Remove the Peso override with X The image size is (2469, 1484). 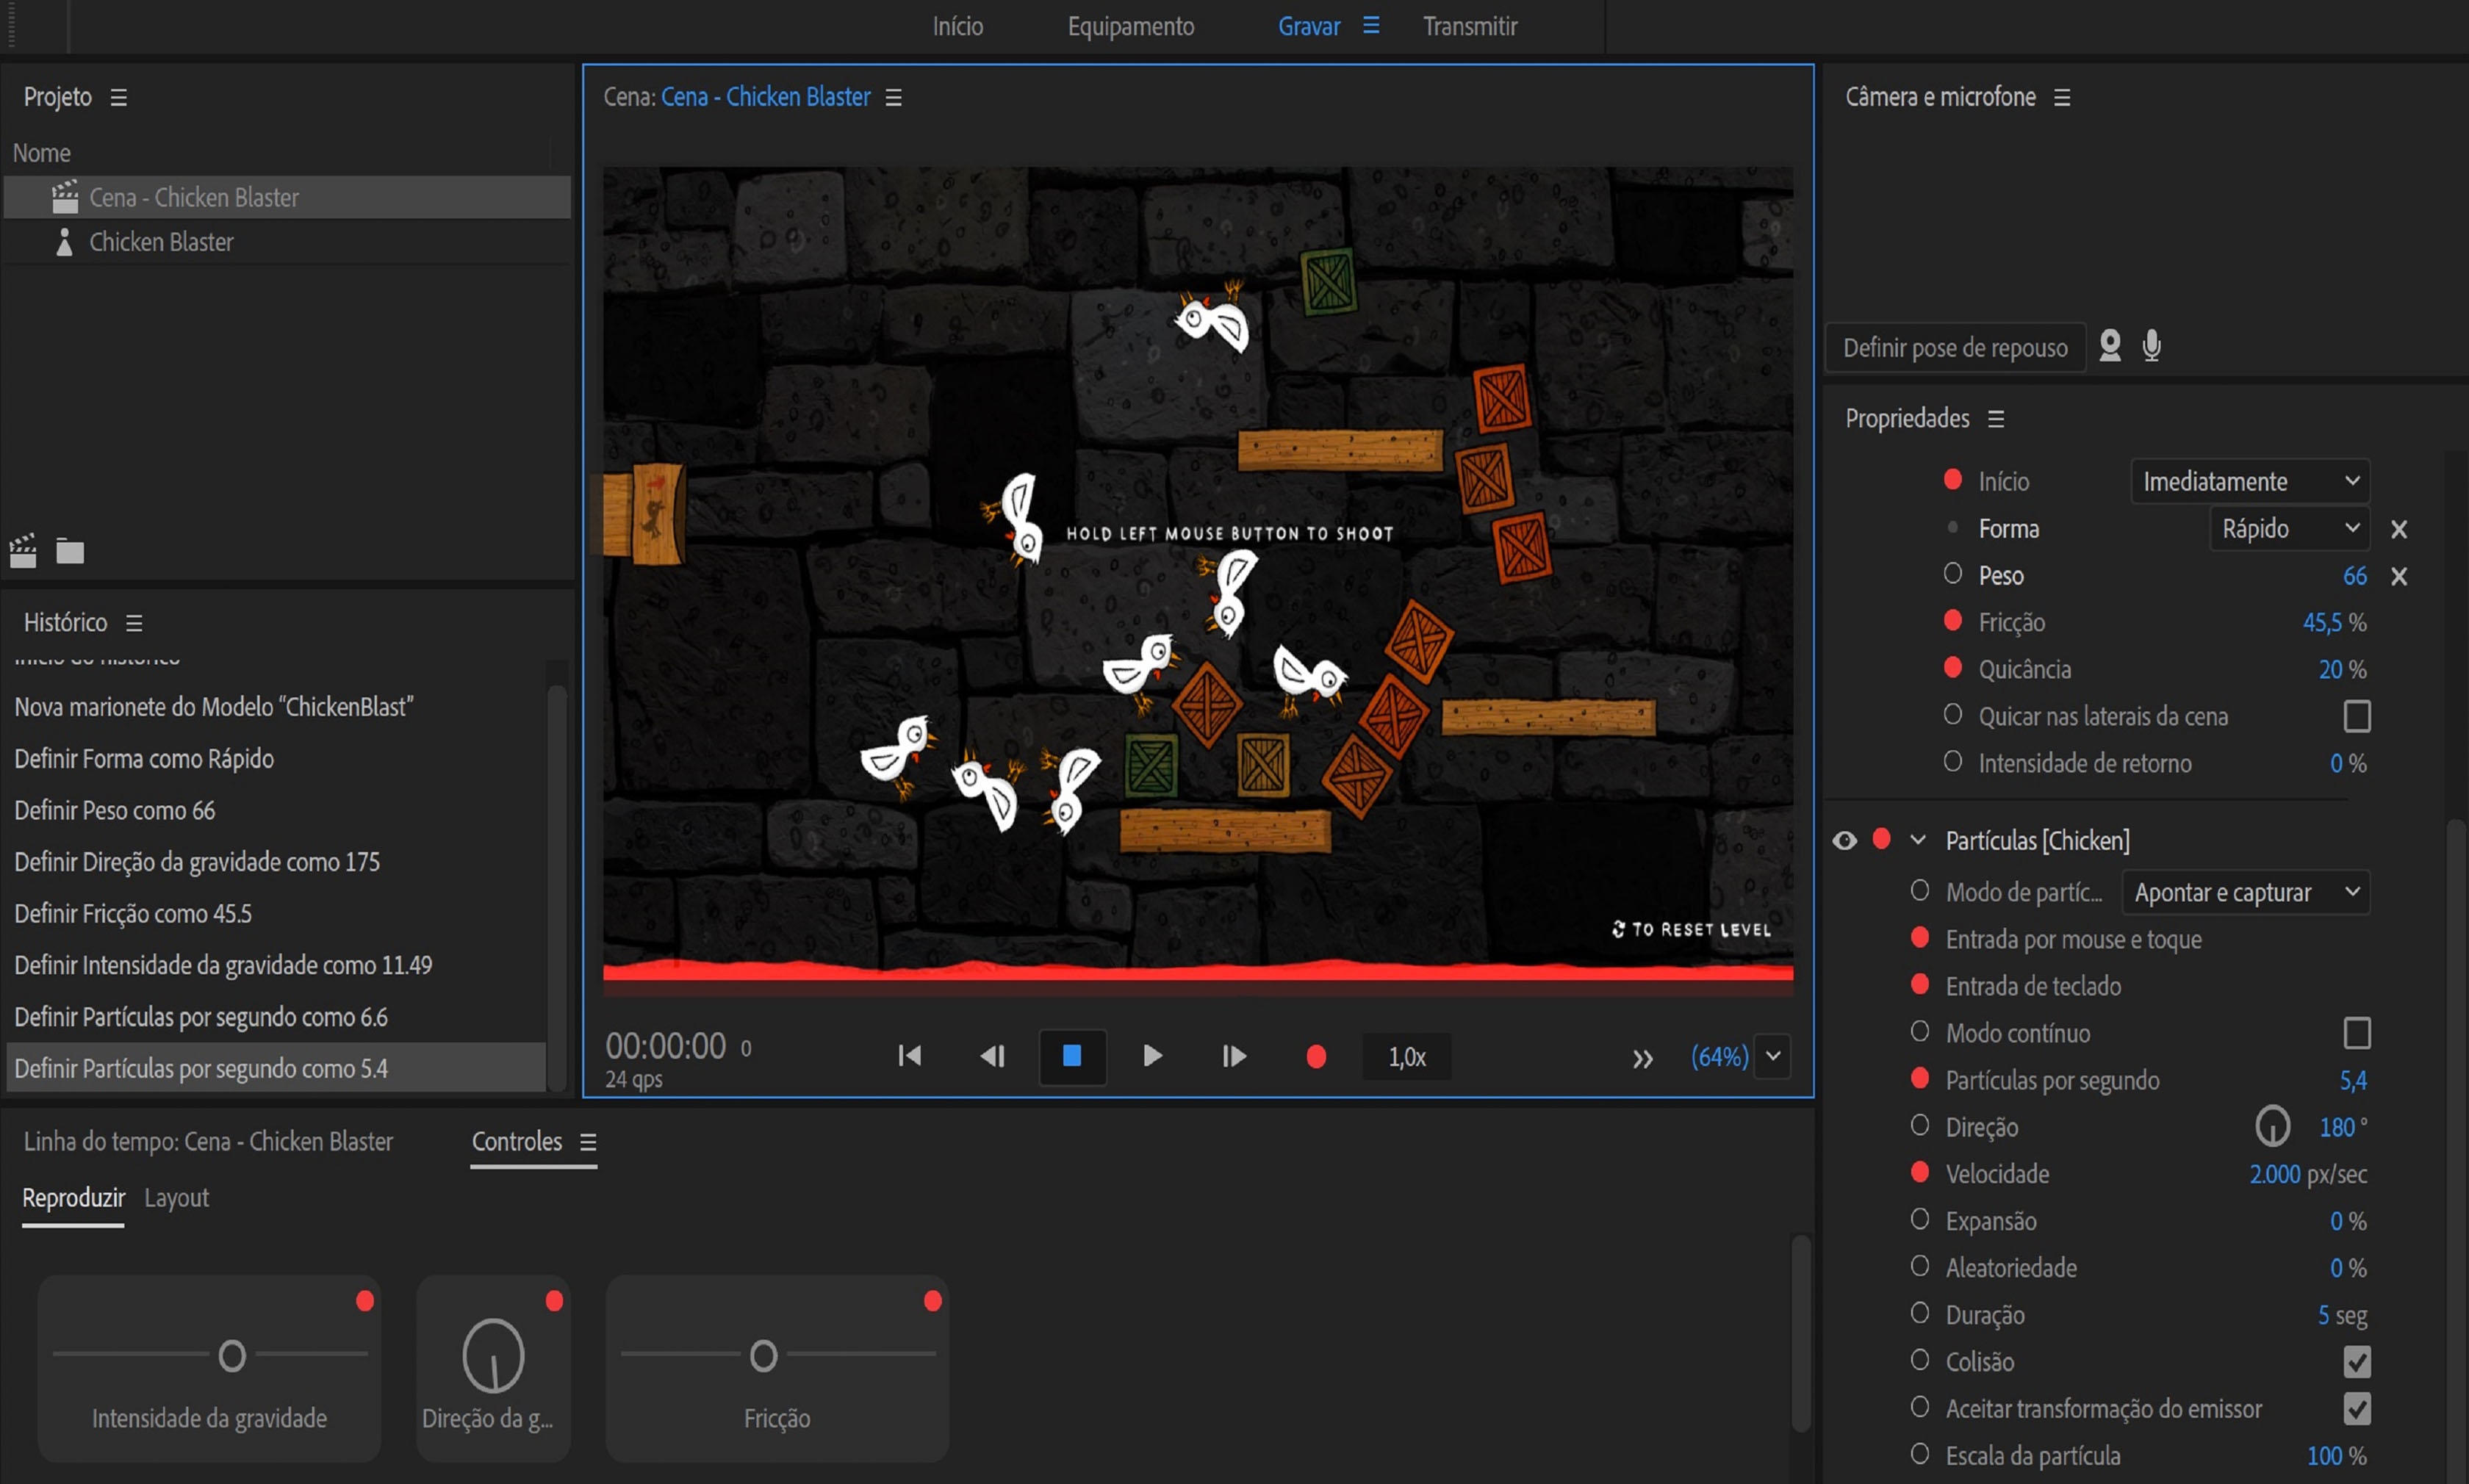(2398, 576)
